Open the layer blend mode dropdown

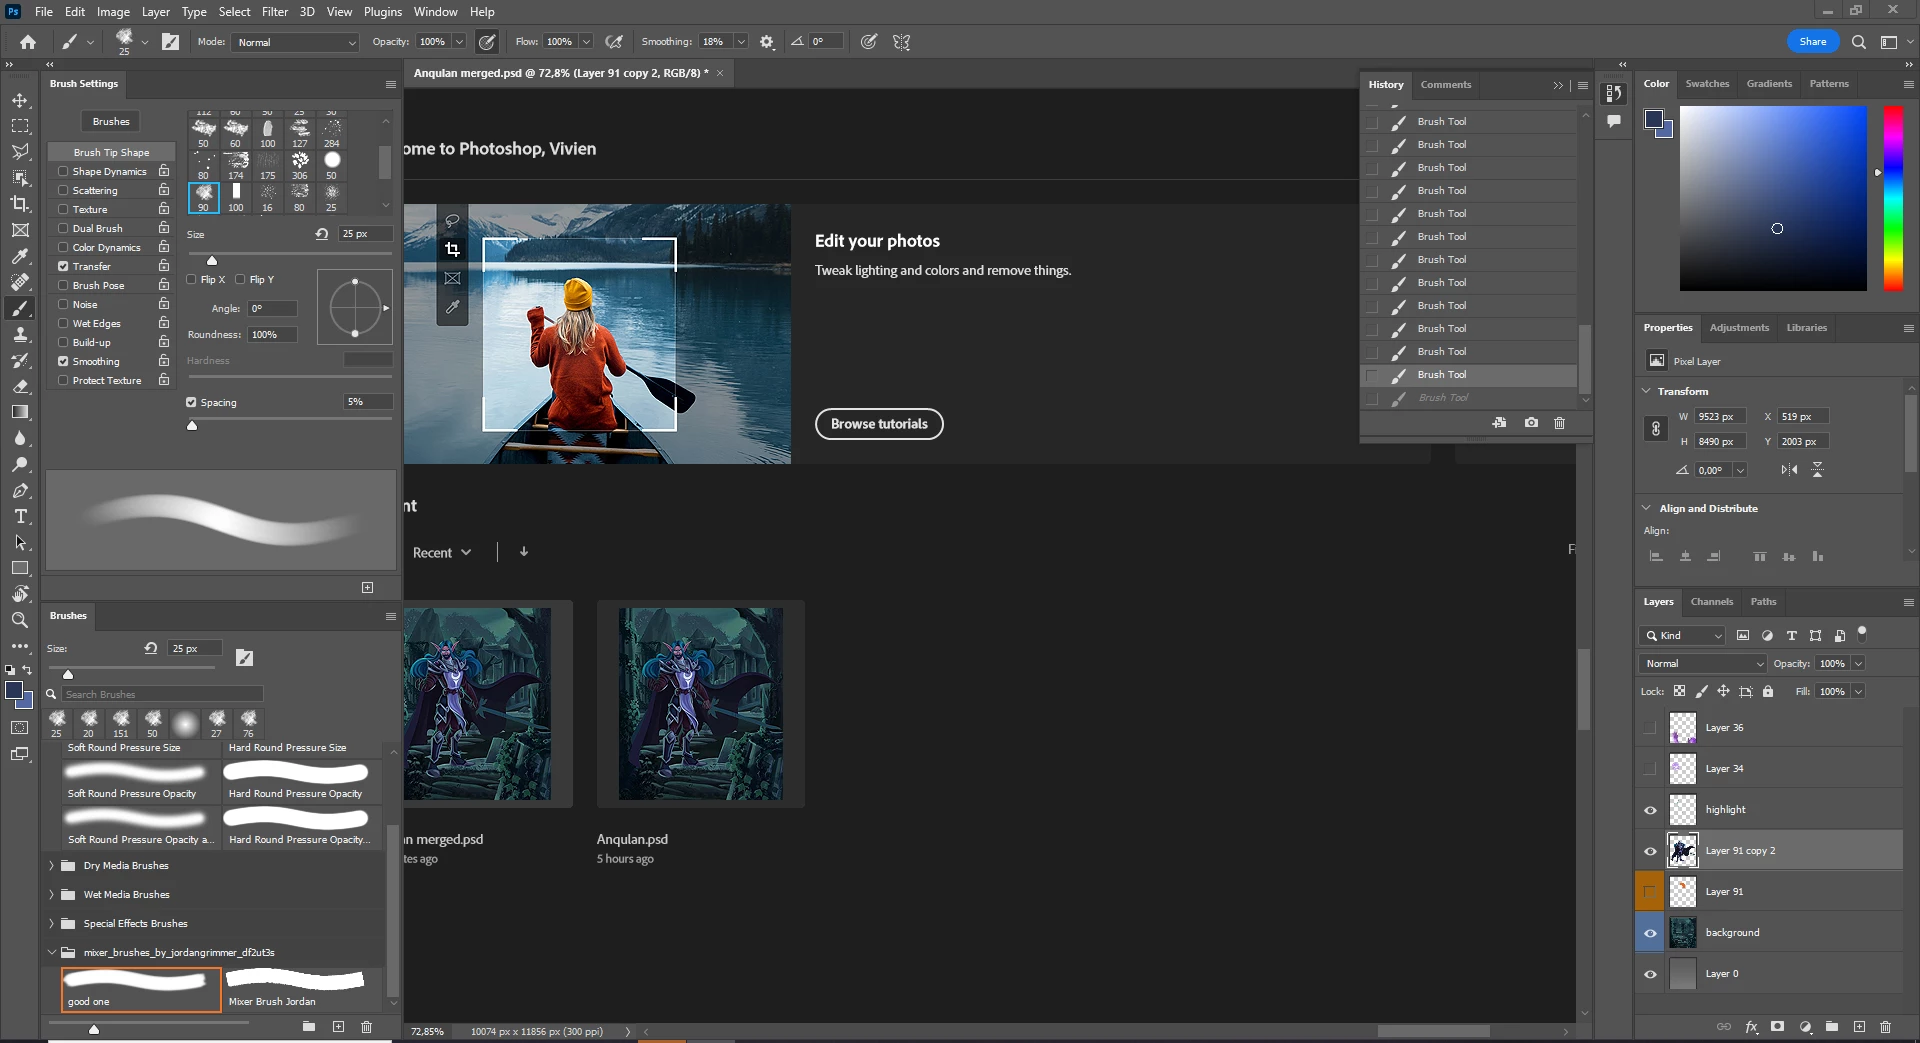tap(1704, 663)
